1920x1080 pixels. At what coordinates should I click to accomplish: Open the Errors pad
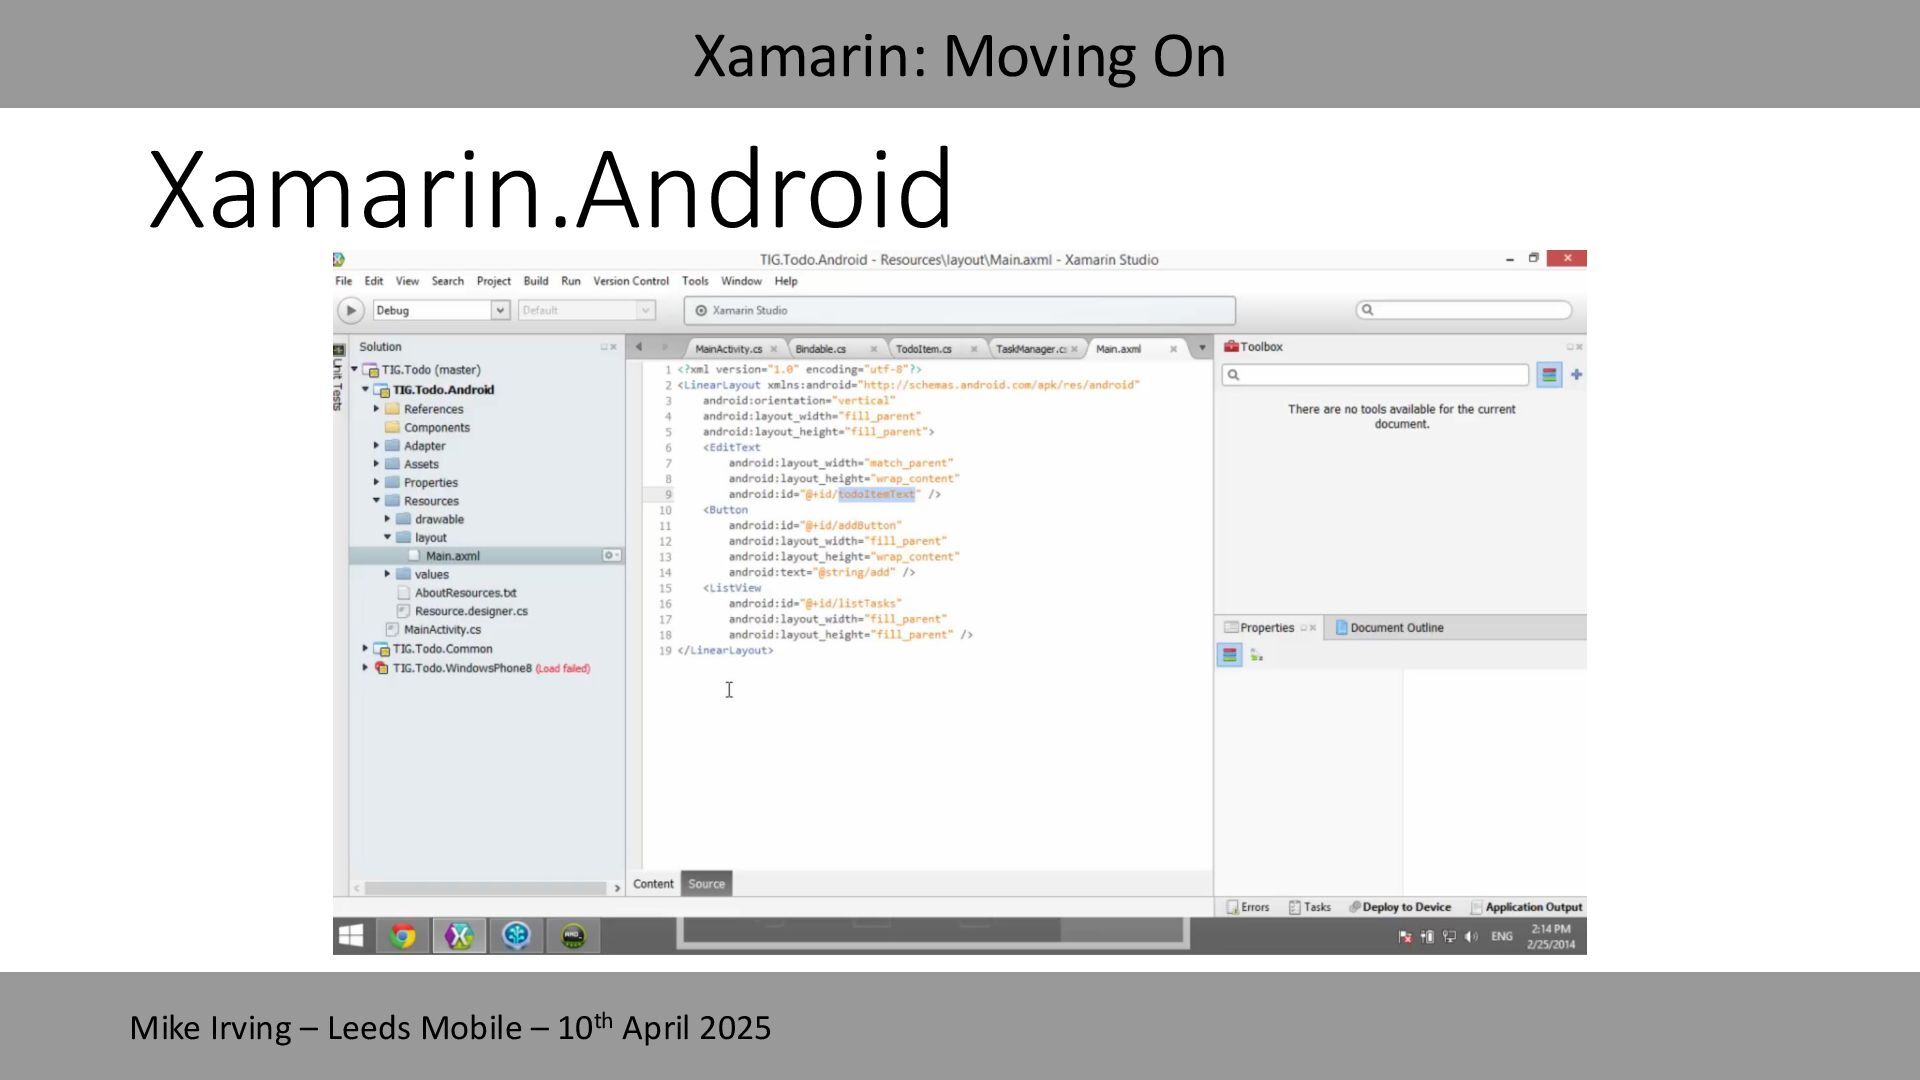(1248, 908)
